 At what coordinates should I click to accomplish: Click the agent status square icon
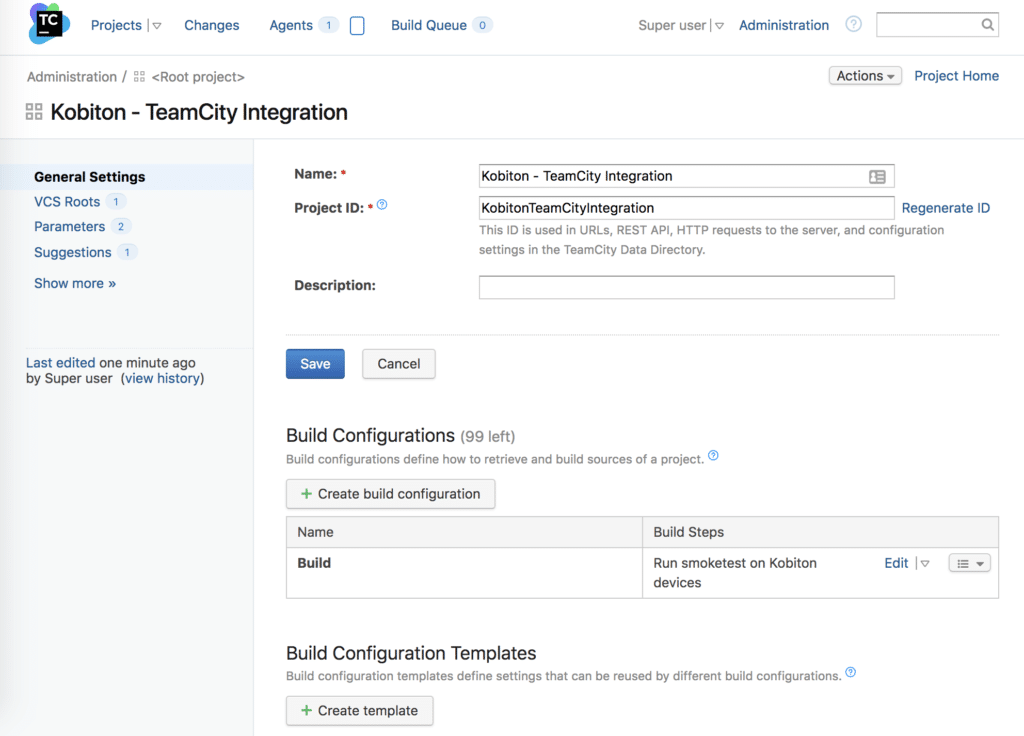357,25
